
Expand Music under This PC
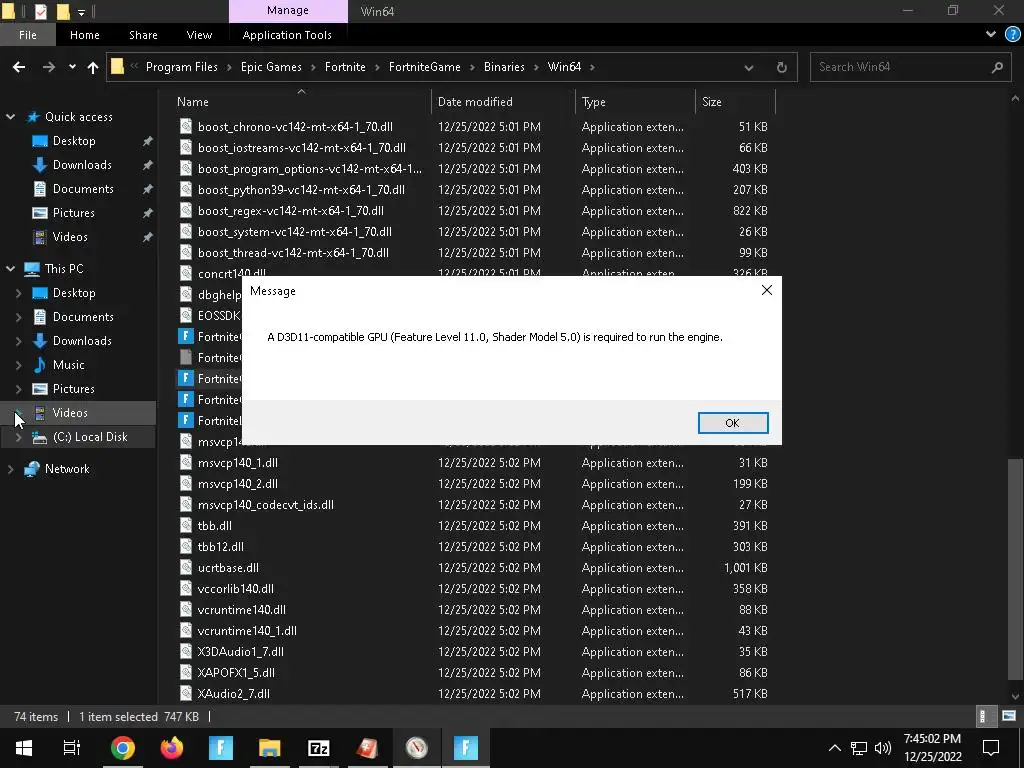coord(18,365)
